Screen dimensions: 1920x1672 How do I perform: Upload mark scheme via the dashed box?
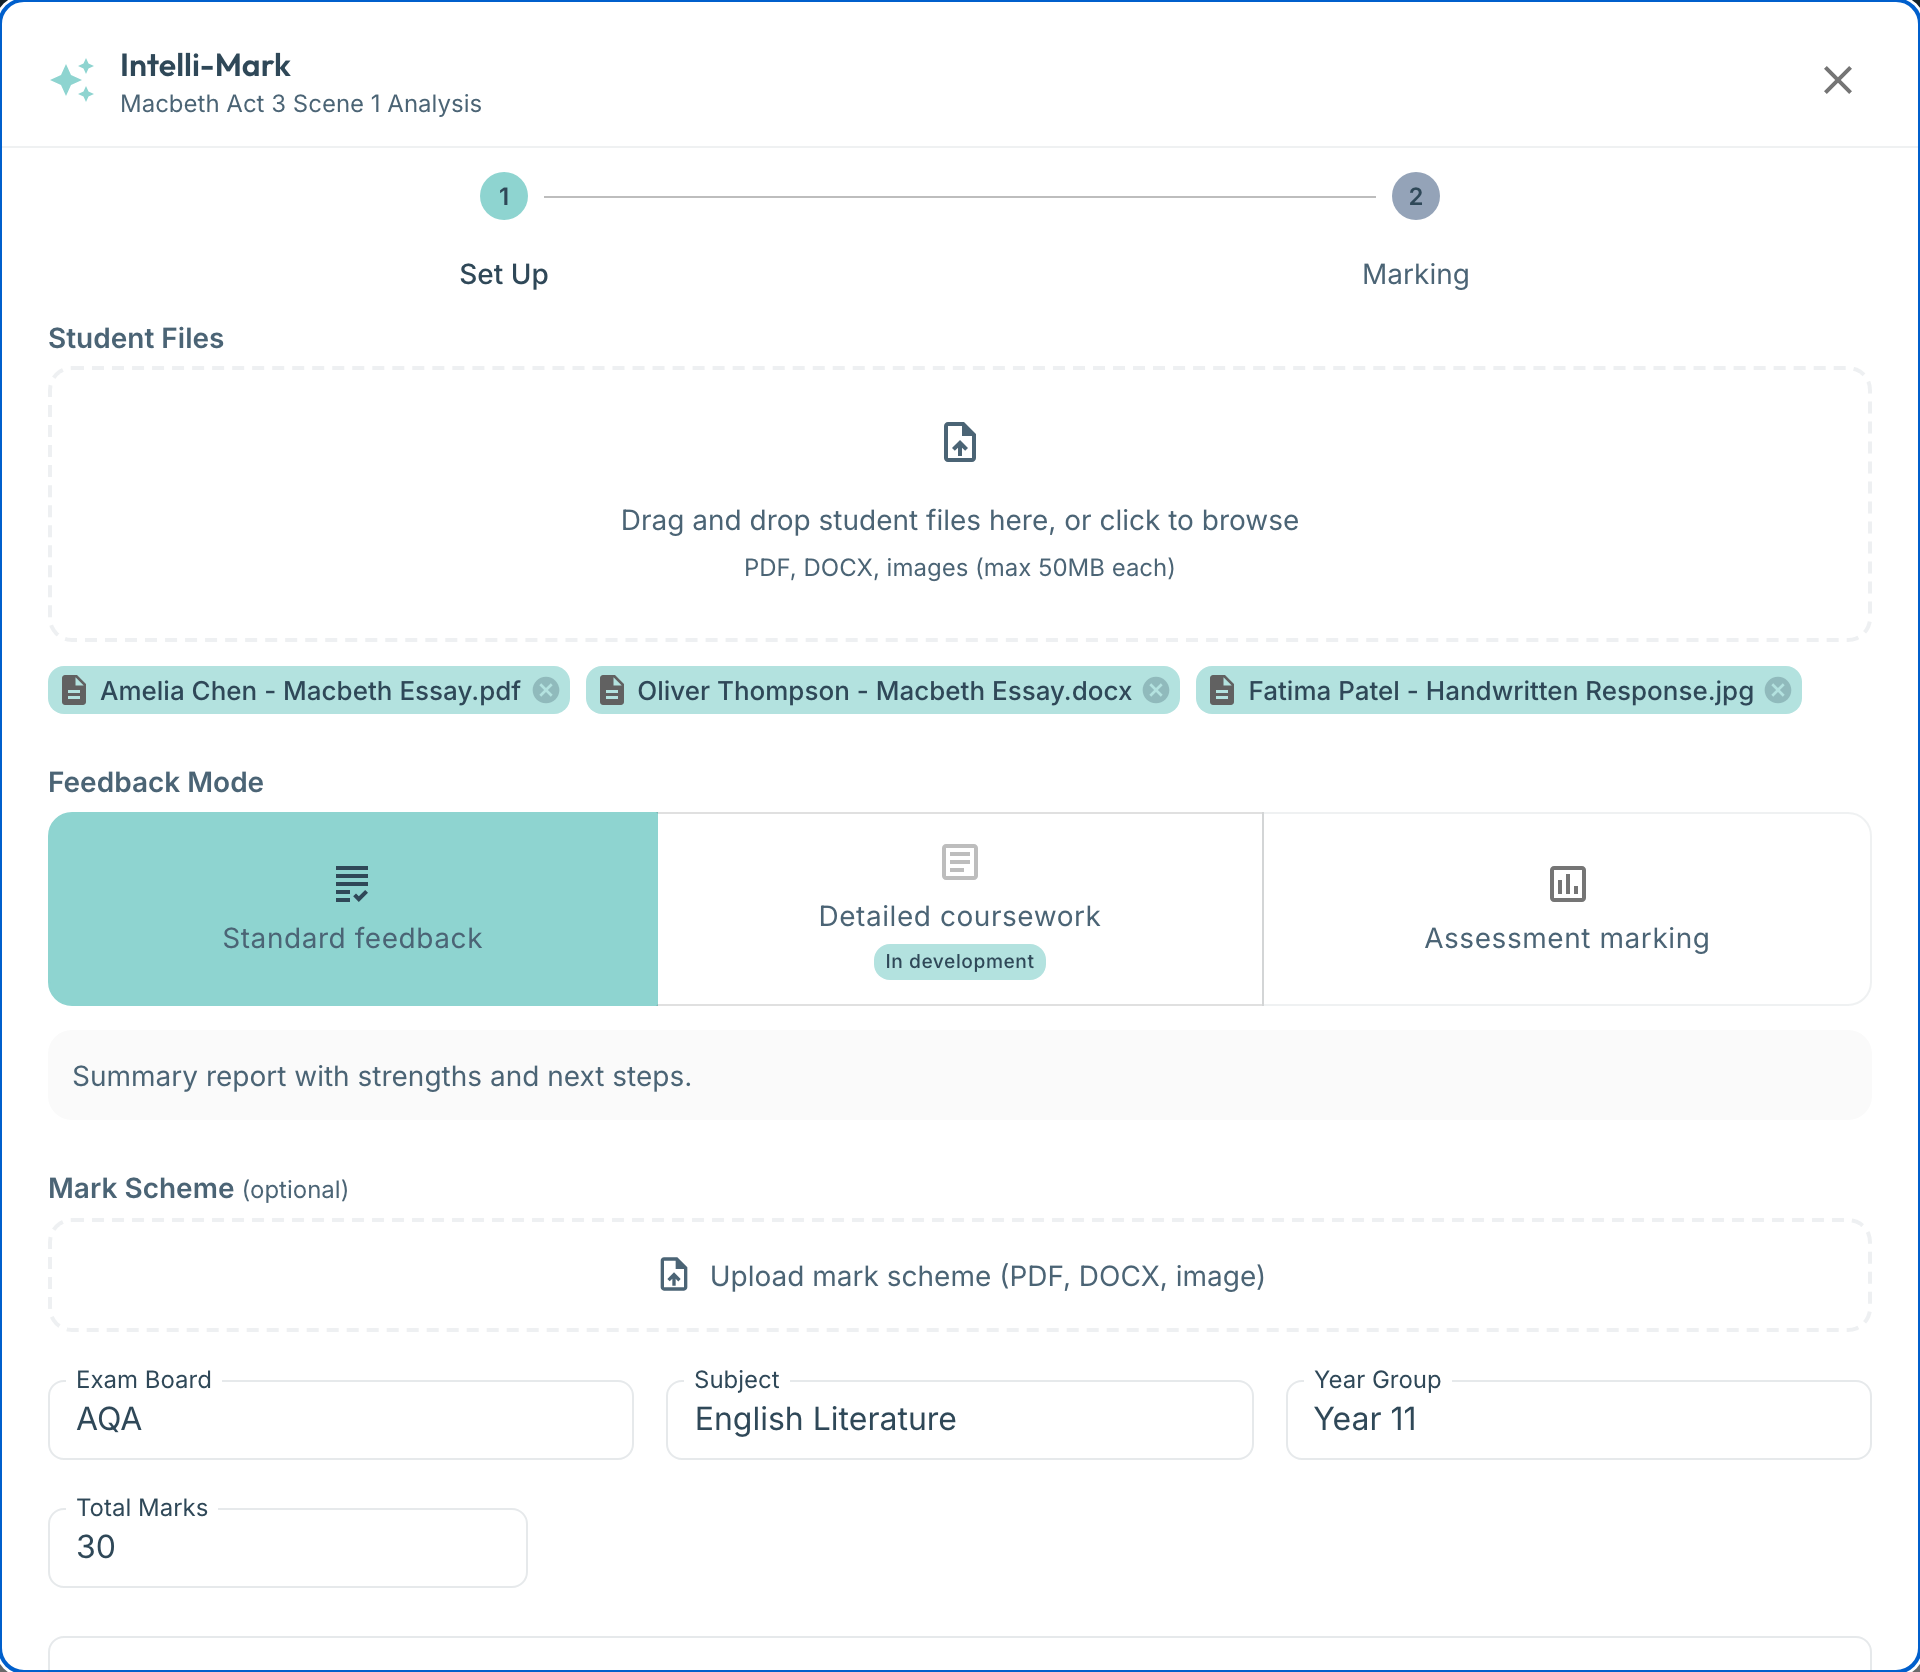960,1275
